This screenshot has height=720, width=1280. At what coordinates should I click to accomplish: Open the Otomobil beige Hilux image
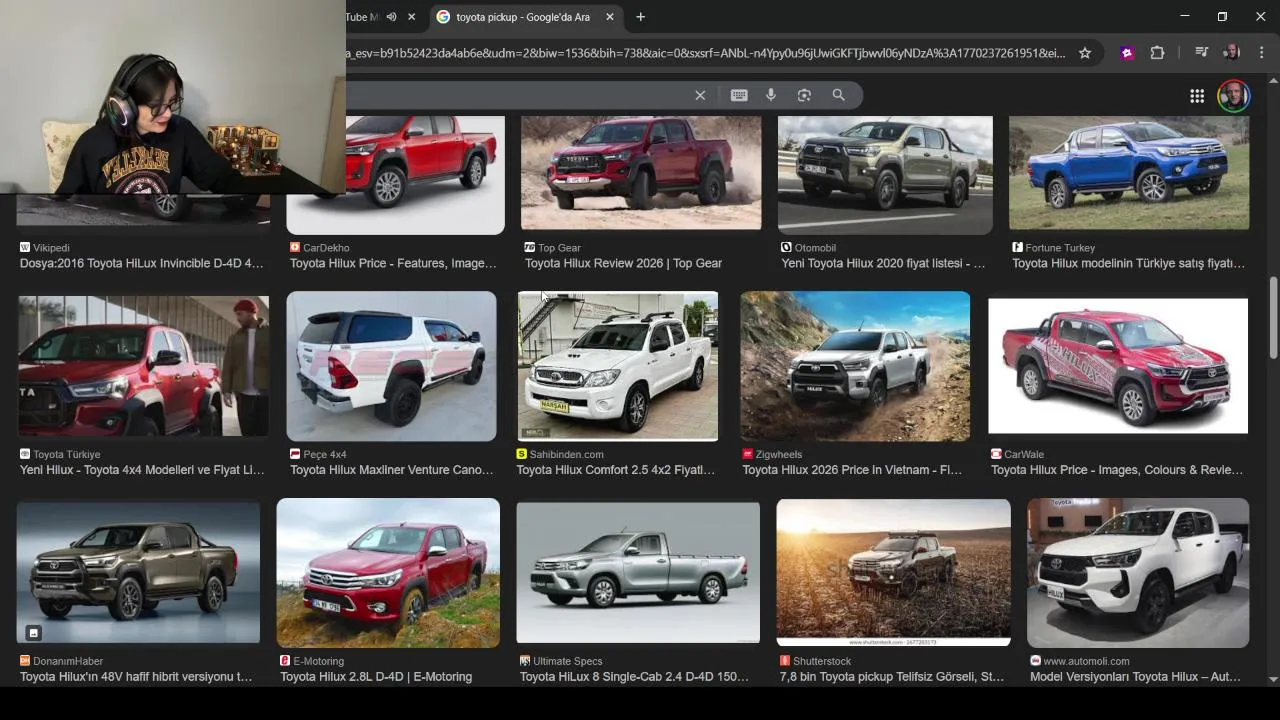point(885,175)
